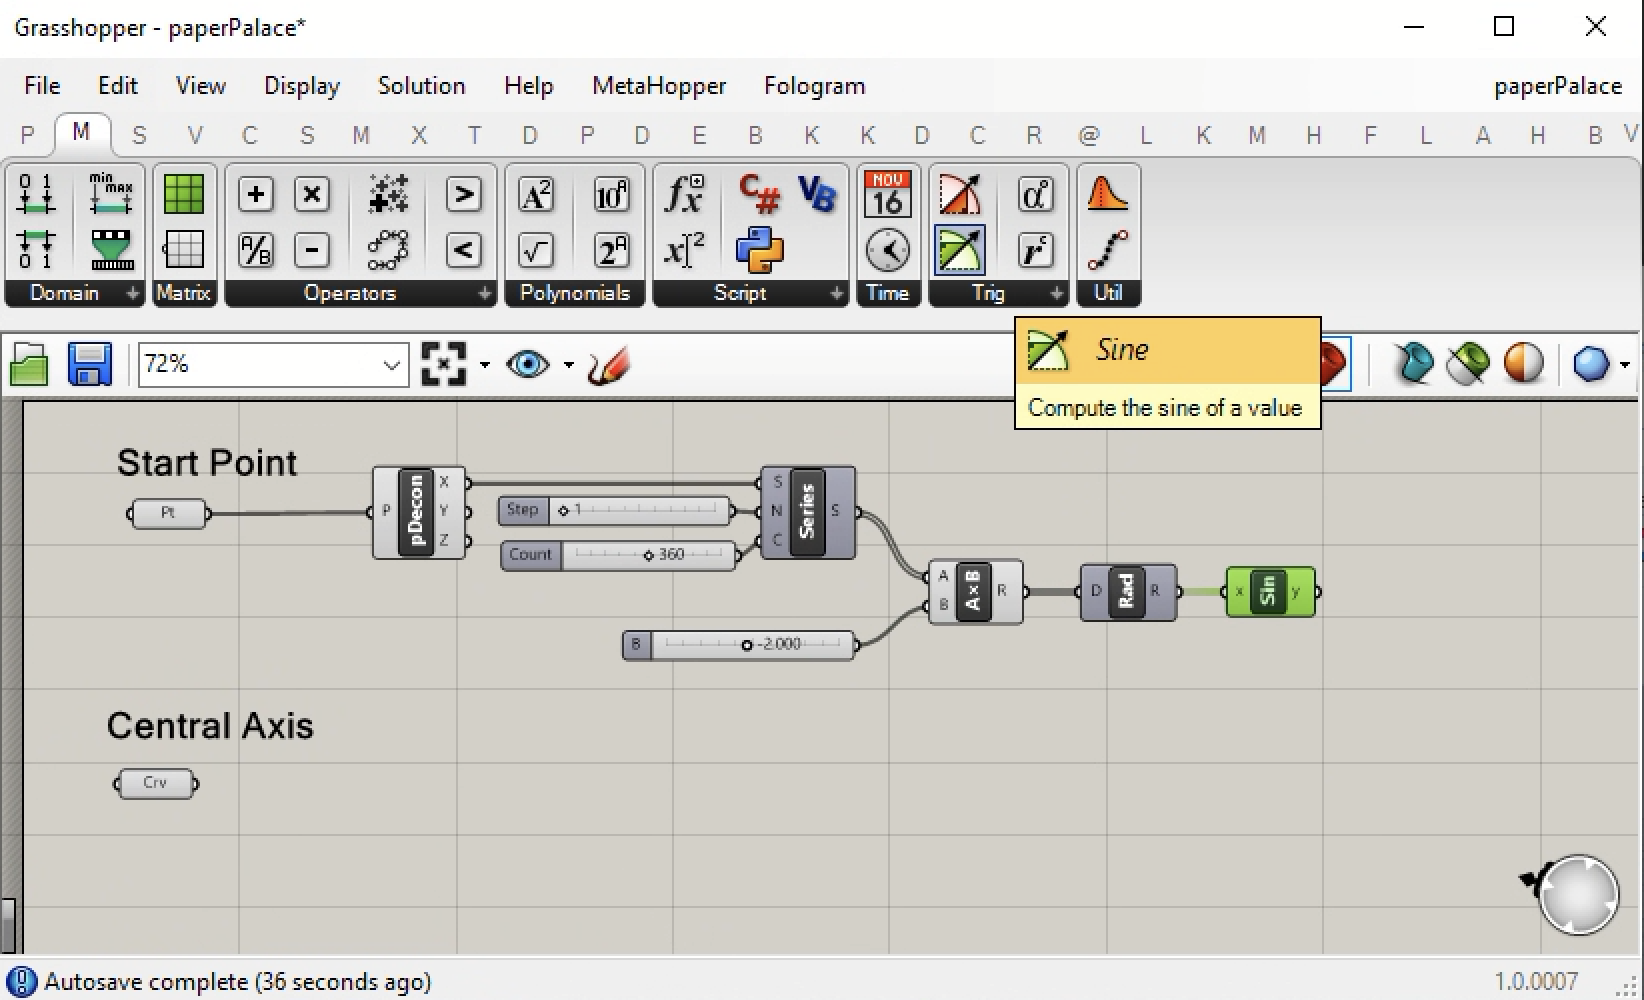Click the save file floppy icon
The height and width of the screenshot is (1000, 1644).
pyautogui.click(x=89, y=365)
